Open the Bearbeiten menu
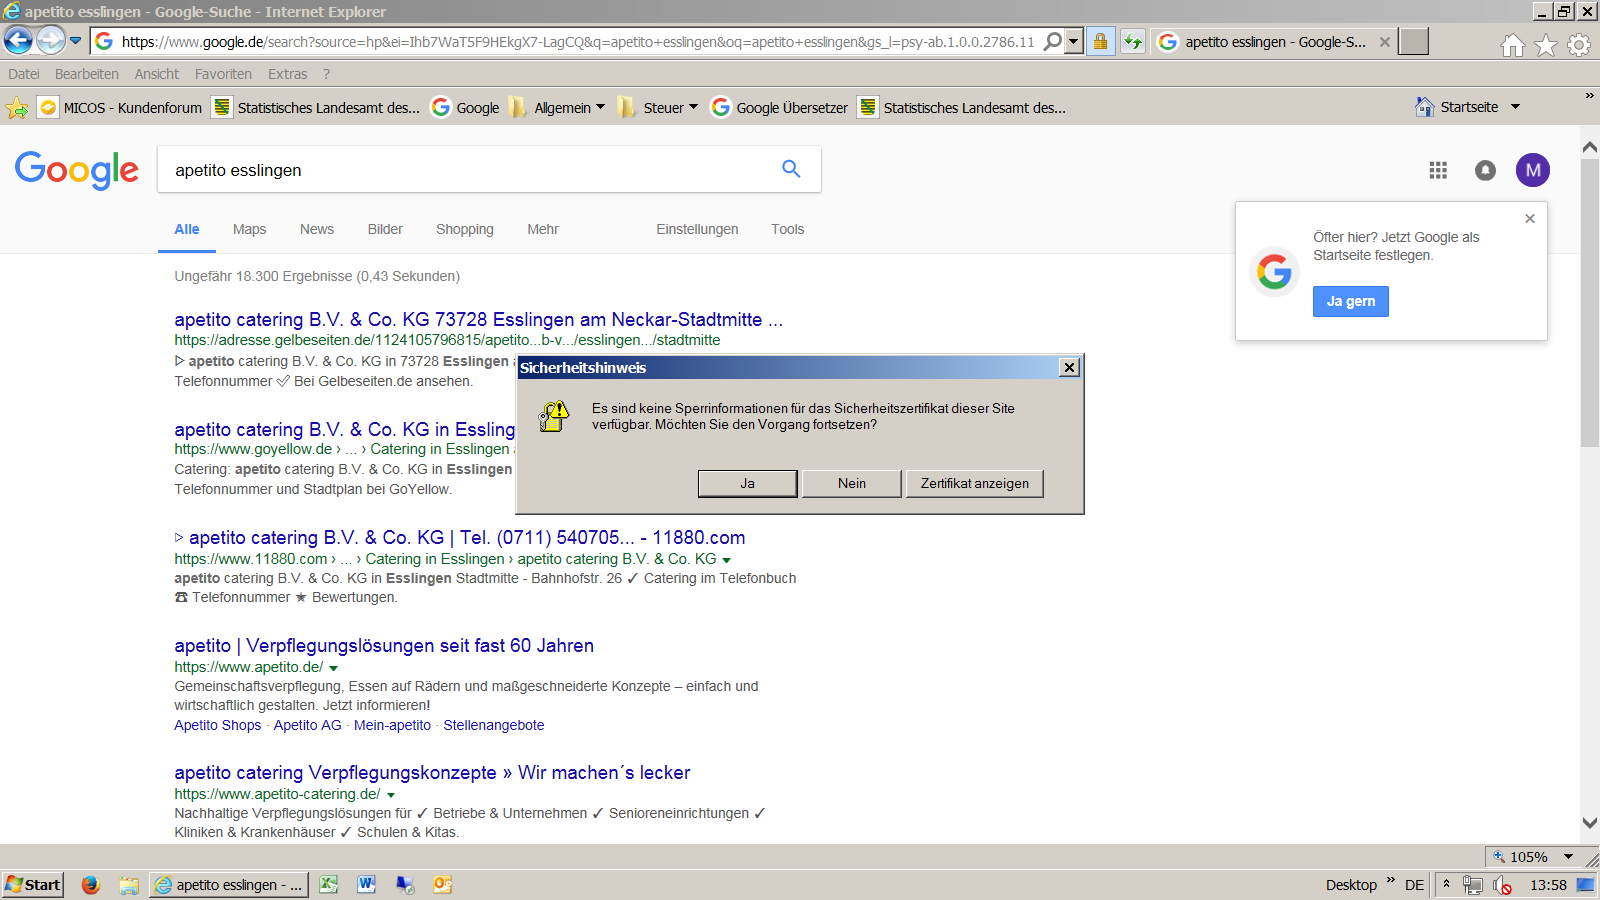The height and width of the screenshot is (900, 1600). click(87, 74)
